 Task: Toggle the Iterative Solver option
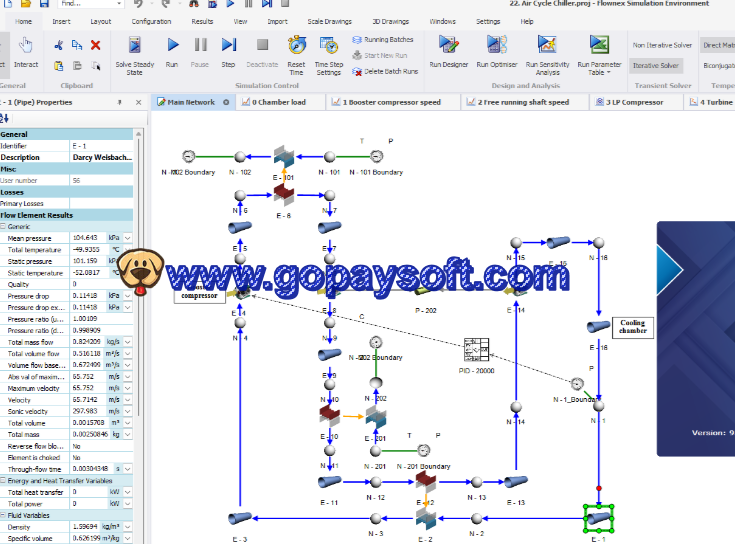656,65
